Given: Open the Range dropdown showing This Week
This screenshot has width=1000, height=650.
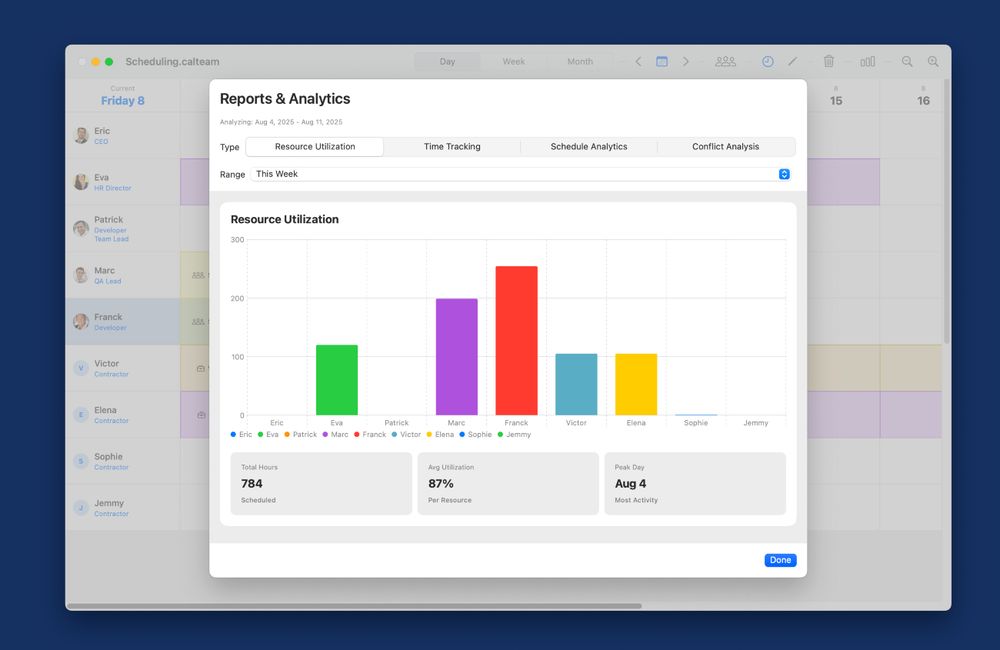Looking at the screenshot, I should coord(520,174).
